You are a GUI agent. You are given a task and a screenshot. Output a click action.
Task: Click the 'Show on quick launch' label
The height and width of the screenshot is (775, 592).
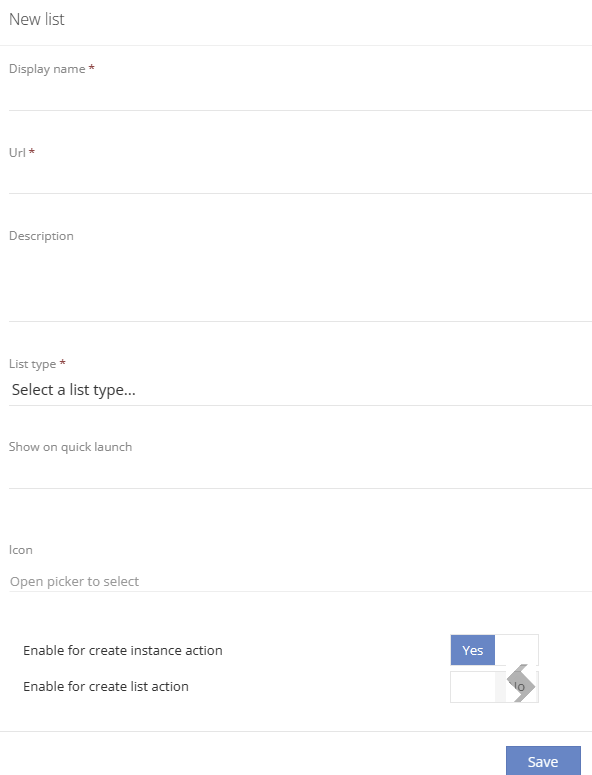pyautogui.click(x=70, y=447)
